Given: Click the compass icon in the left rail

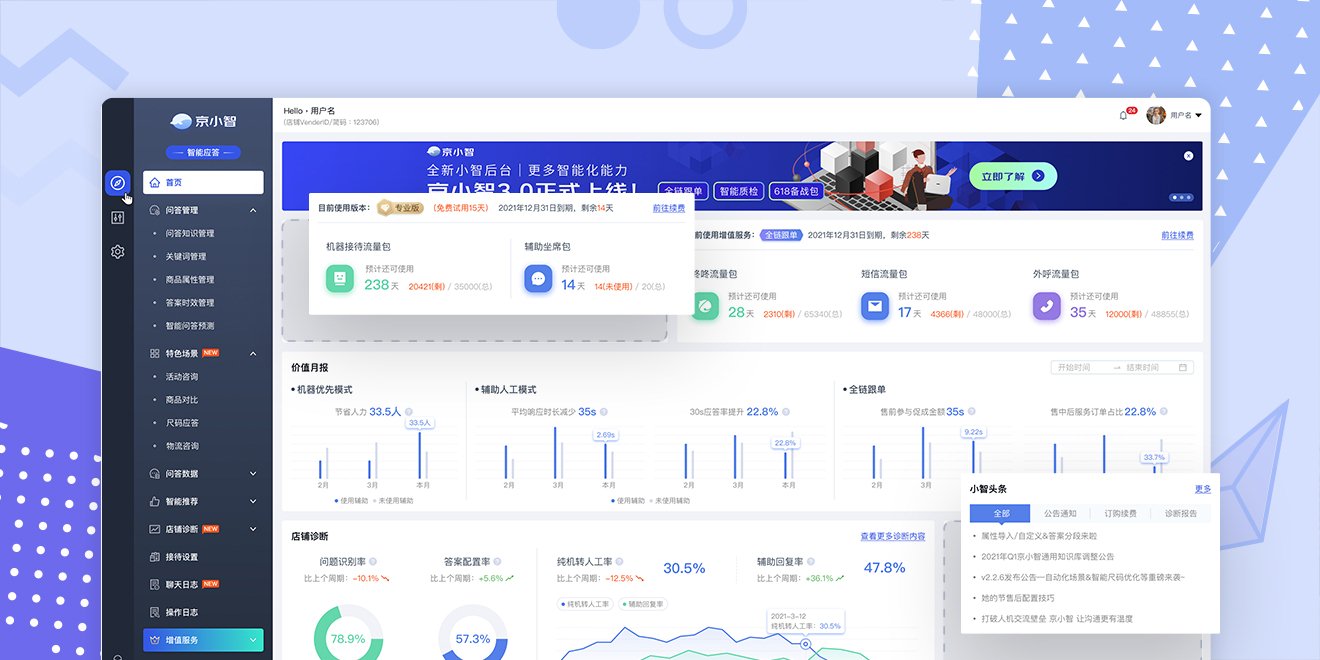Looking at the screenshot, I should (117, 183).
